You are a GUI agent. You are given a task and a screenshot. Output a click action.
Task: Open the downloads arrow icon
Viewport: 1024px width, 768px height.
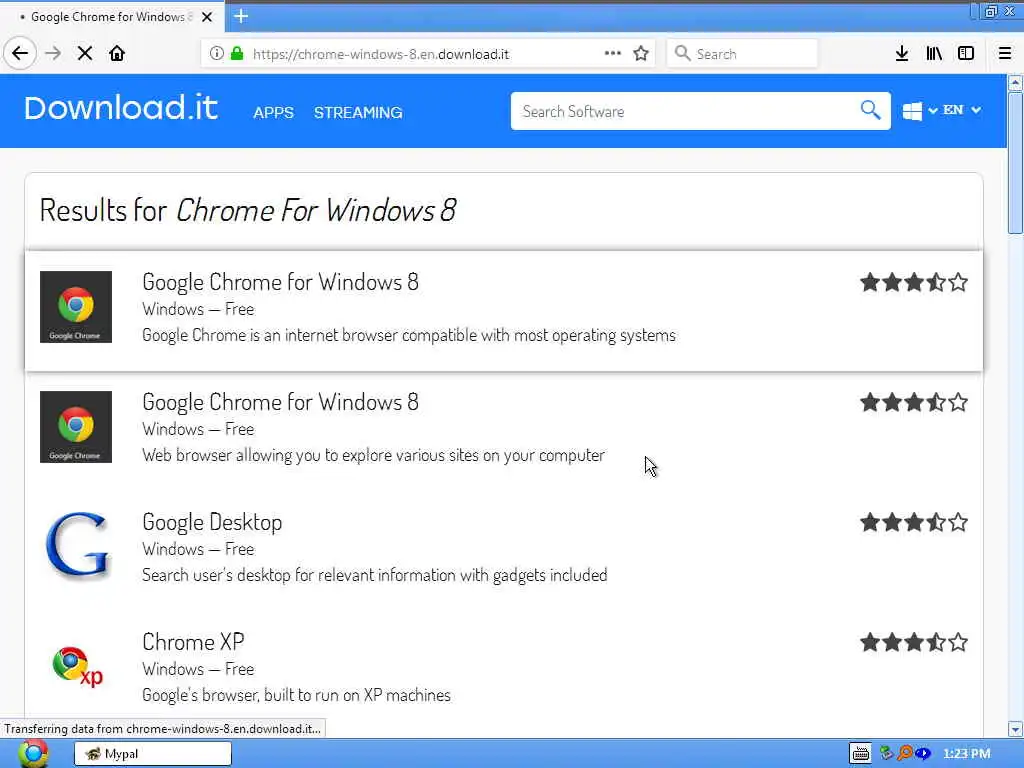pyautogui.click(x=902, y=54)
